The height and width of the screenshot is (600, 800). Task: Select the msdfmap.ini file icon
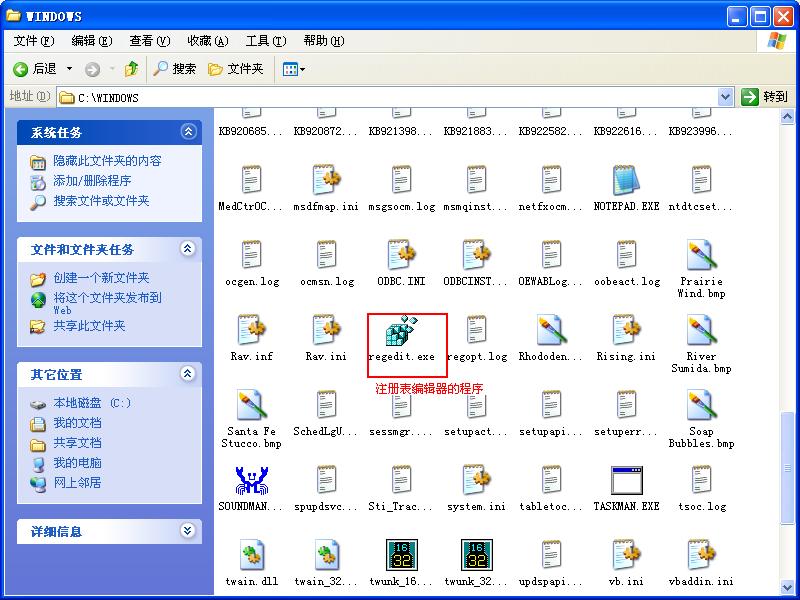pos(327,181)
